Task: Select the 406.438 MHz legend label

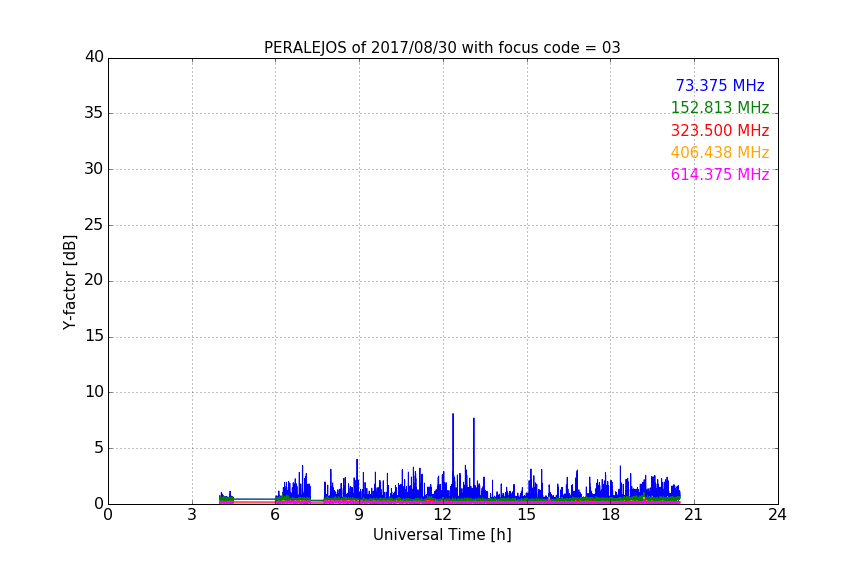Action: 720,152
